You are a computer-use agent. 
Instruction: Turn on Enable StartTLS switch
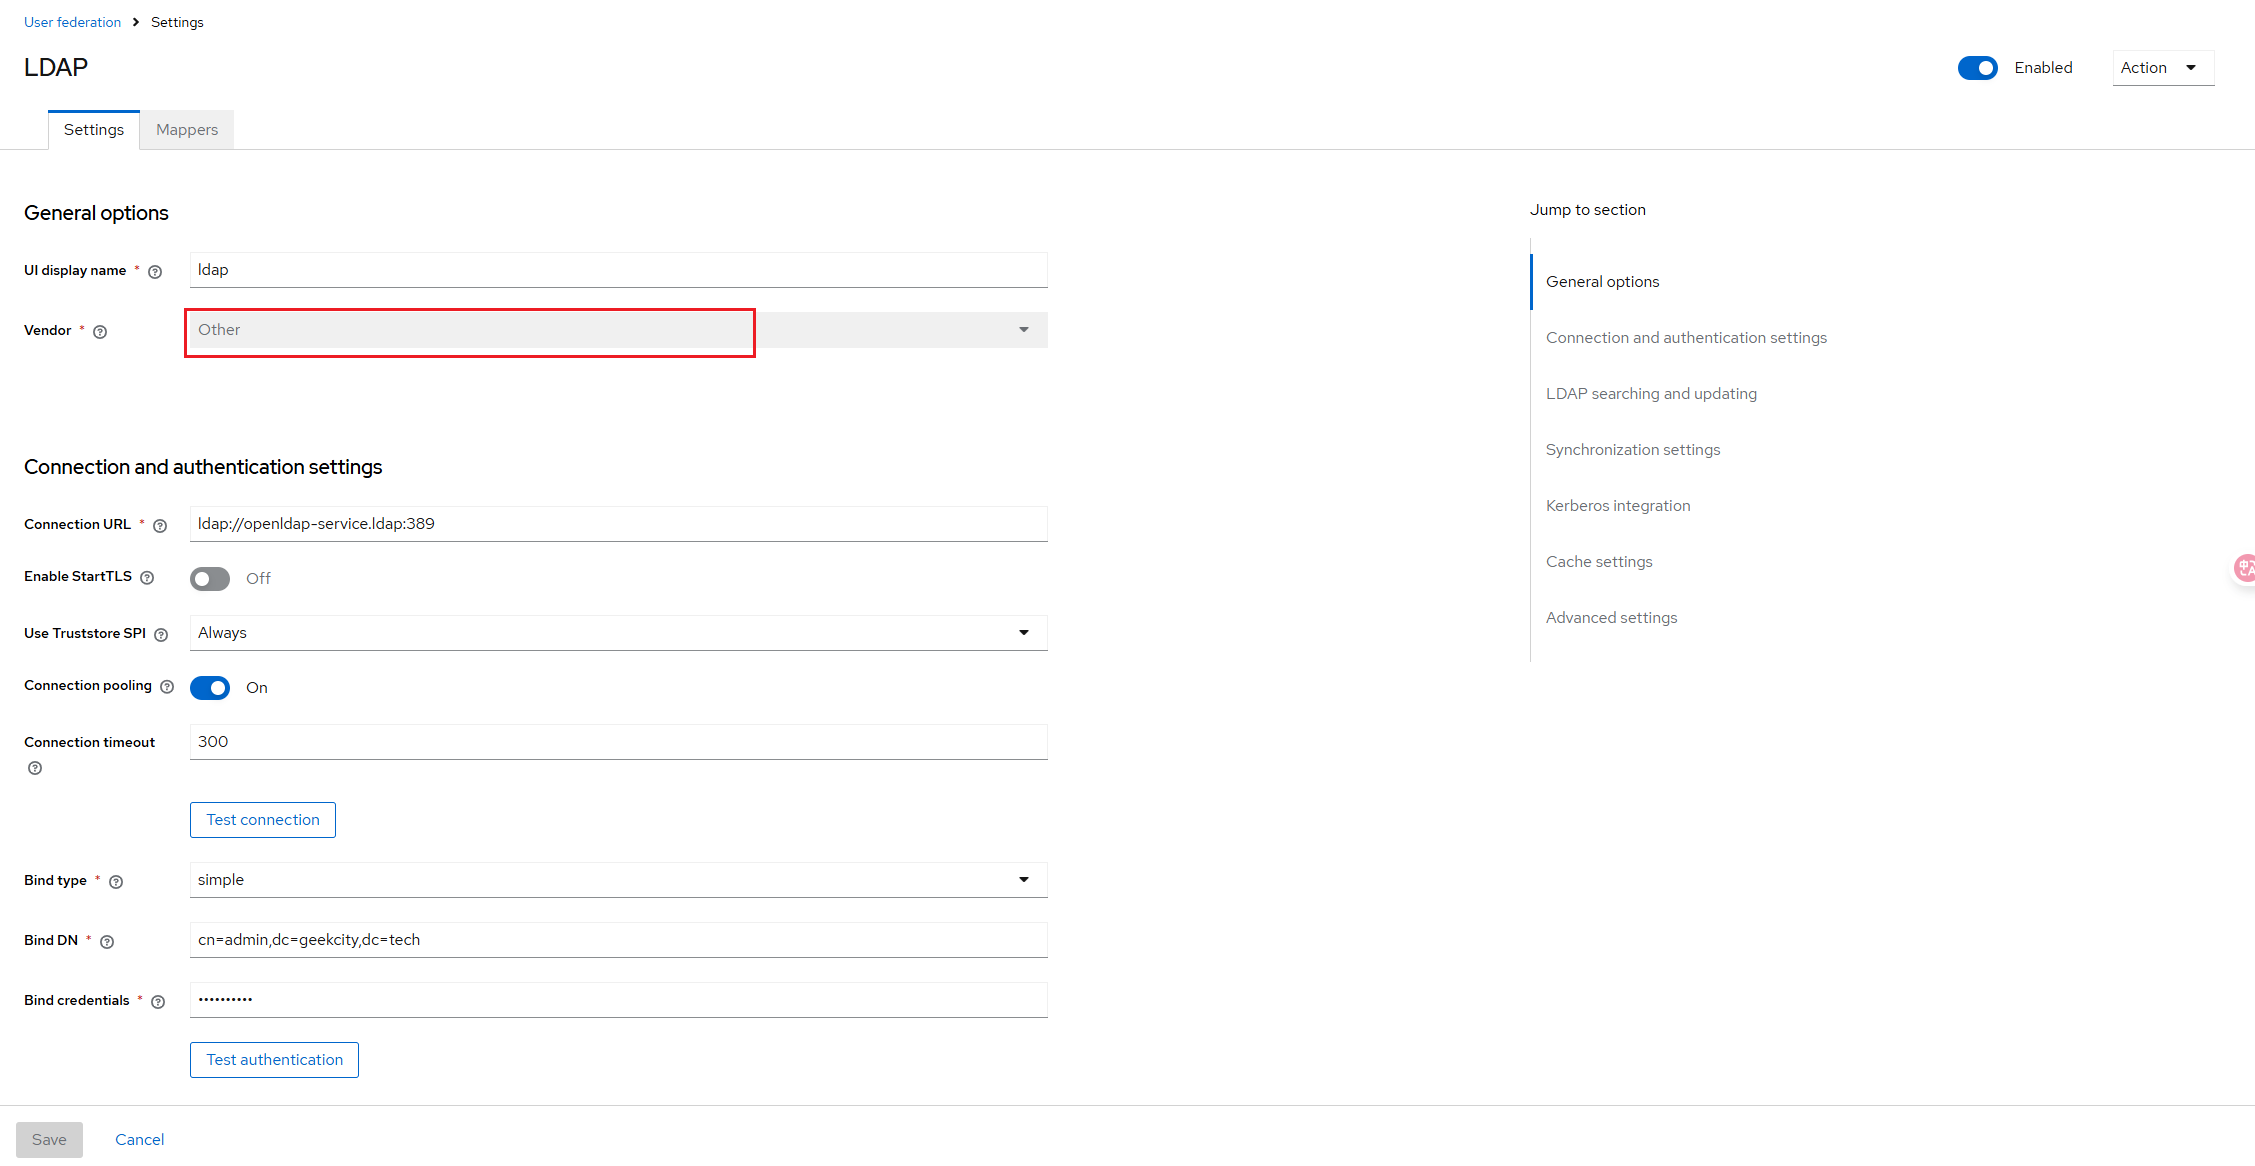pos(210,579)
